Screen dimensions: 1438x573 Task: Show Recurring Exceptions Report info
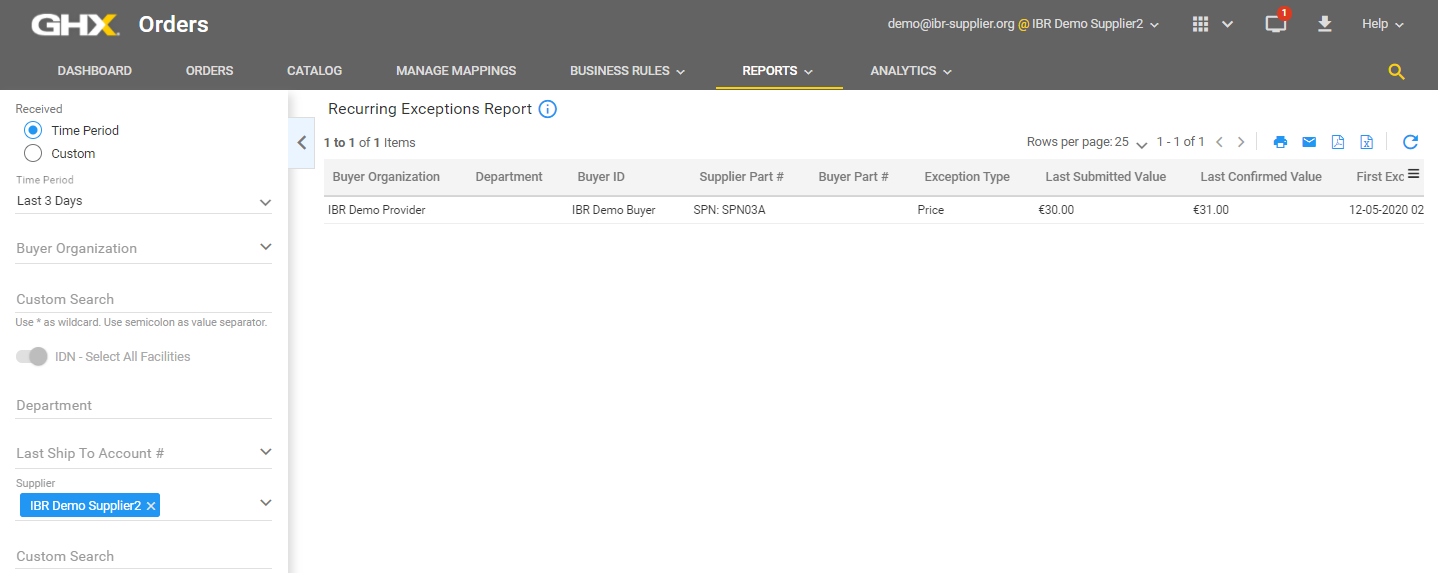click(x=547, y=109)
